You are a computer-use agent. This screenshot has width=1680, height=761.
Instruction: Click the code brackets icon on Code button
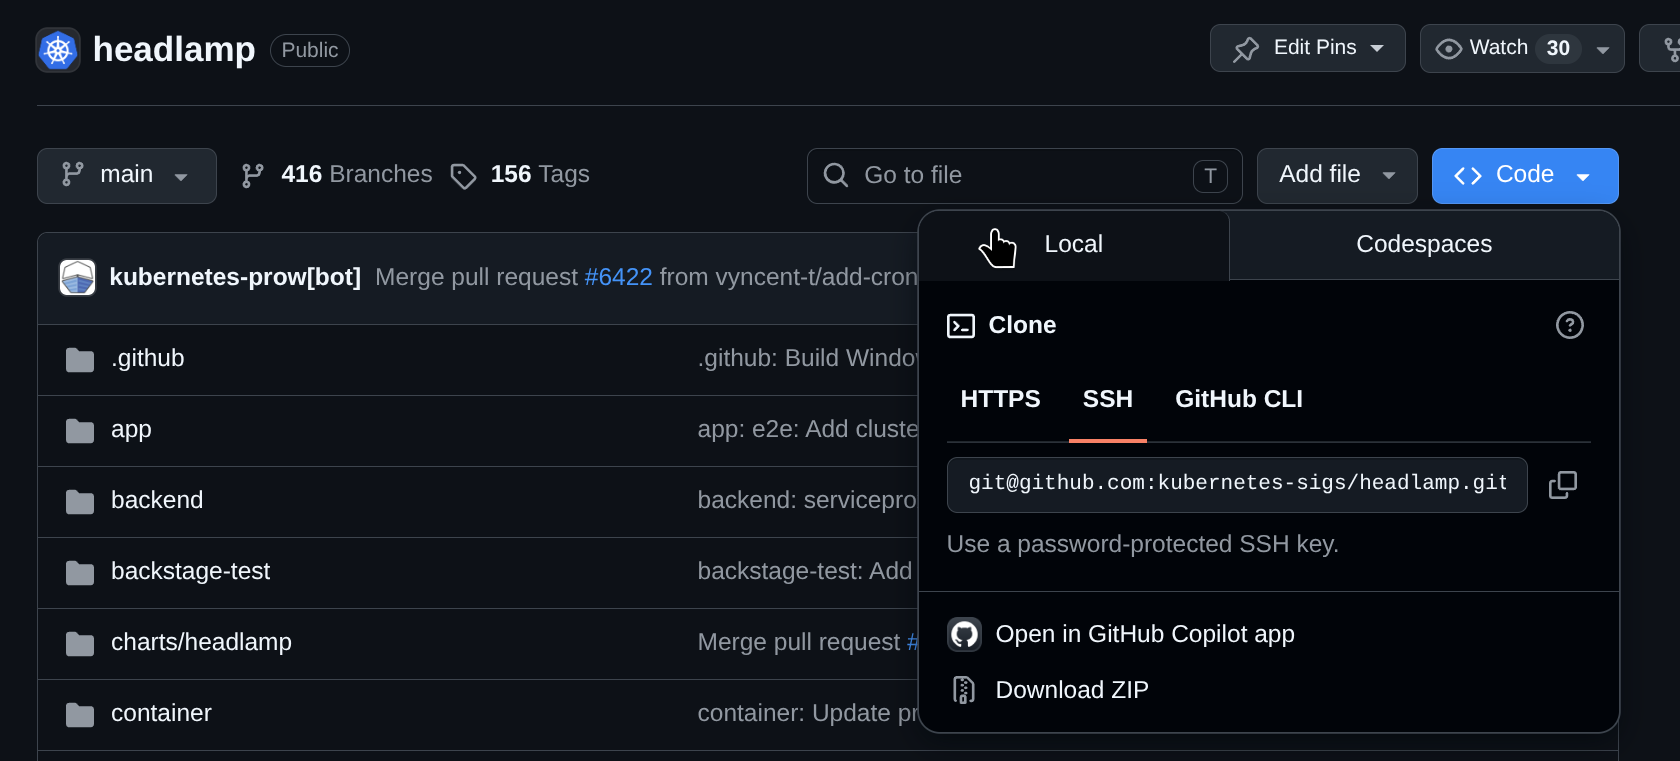(1468, 176)
